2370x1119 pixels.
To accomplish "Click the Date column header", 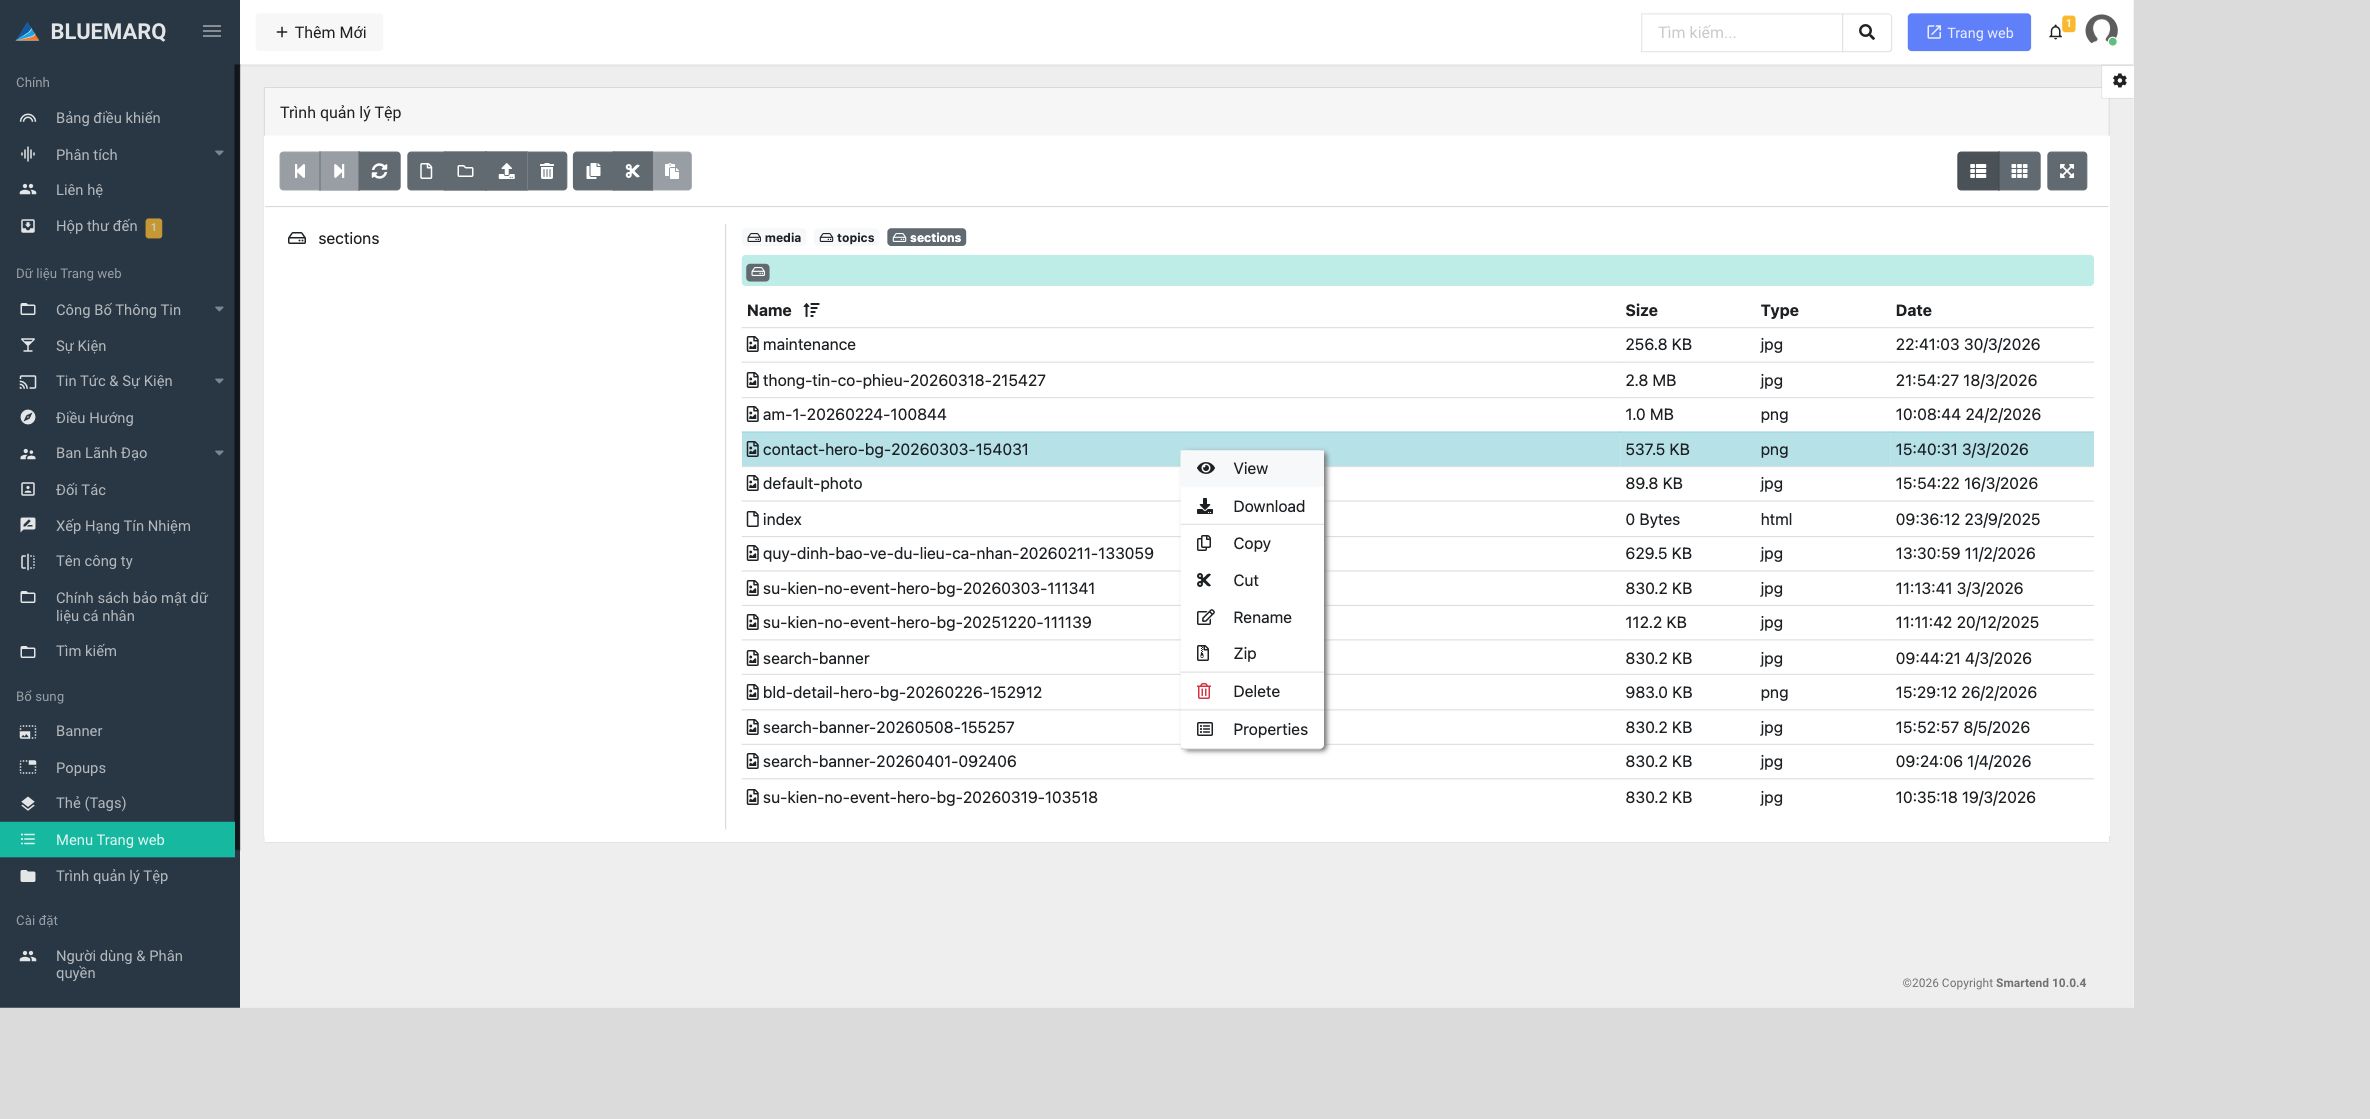I will (x=1913, y=310).
